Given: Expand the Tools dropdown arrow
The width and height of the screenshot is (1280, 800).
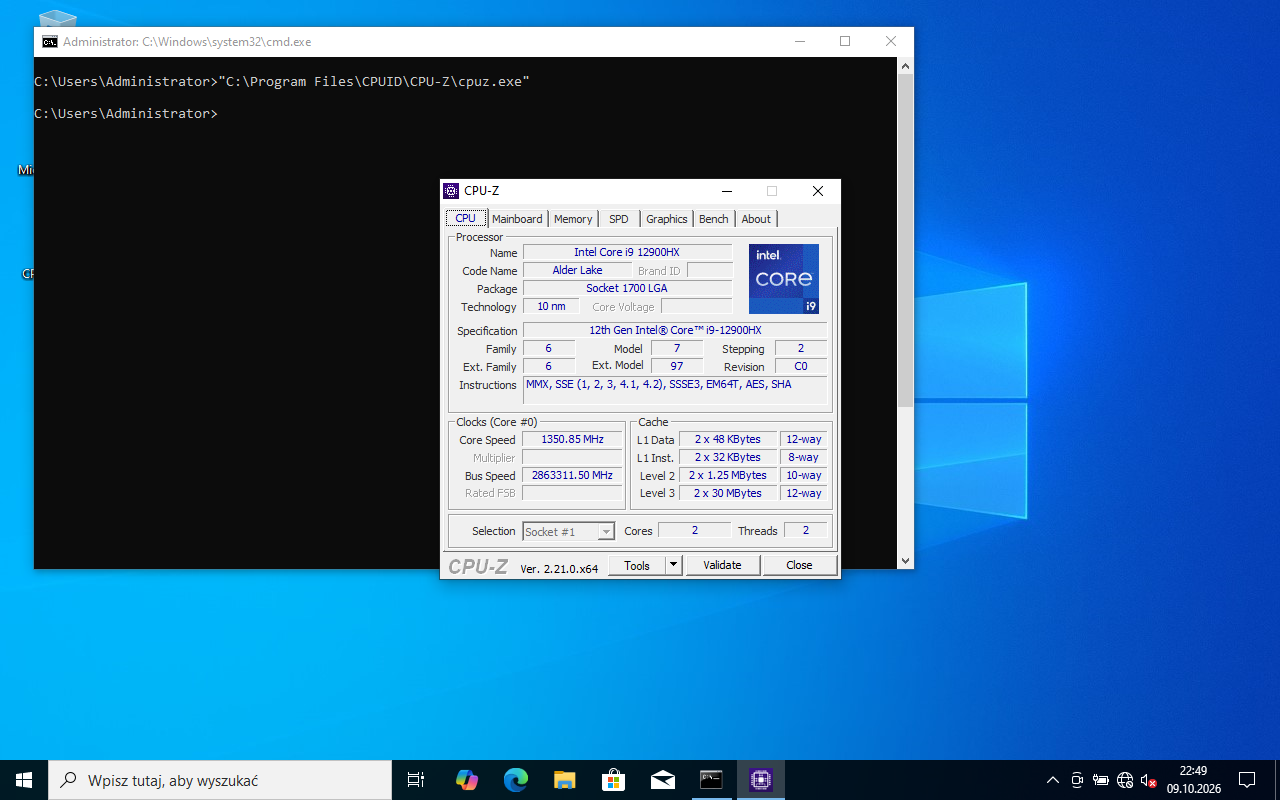Looking at the screenshot, I should 674,565.
